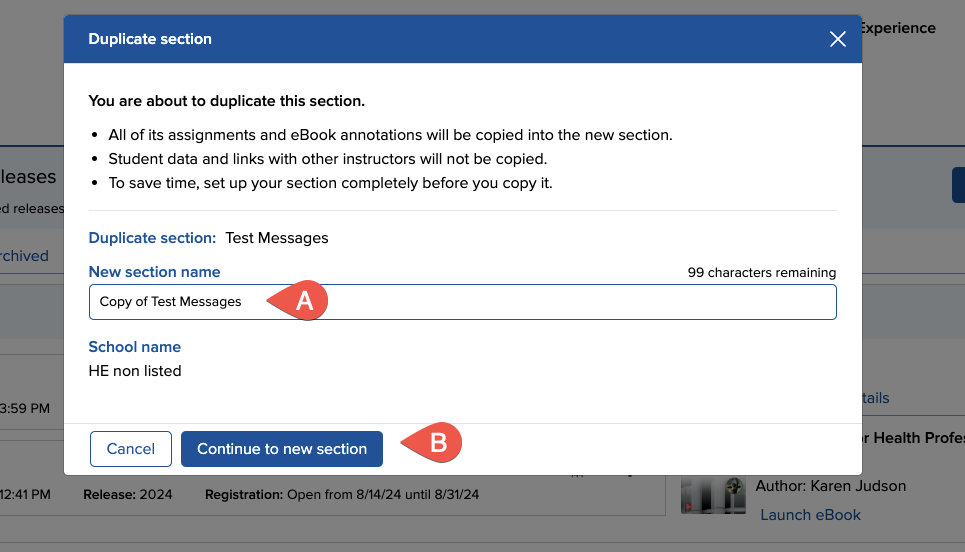The height and width of the screenshot is (552, 965).
Task: Click the Release: 2024 text
Action: (x=128, y=494)
